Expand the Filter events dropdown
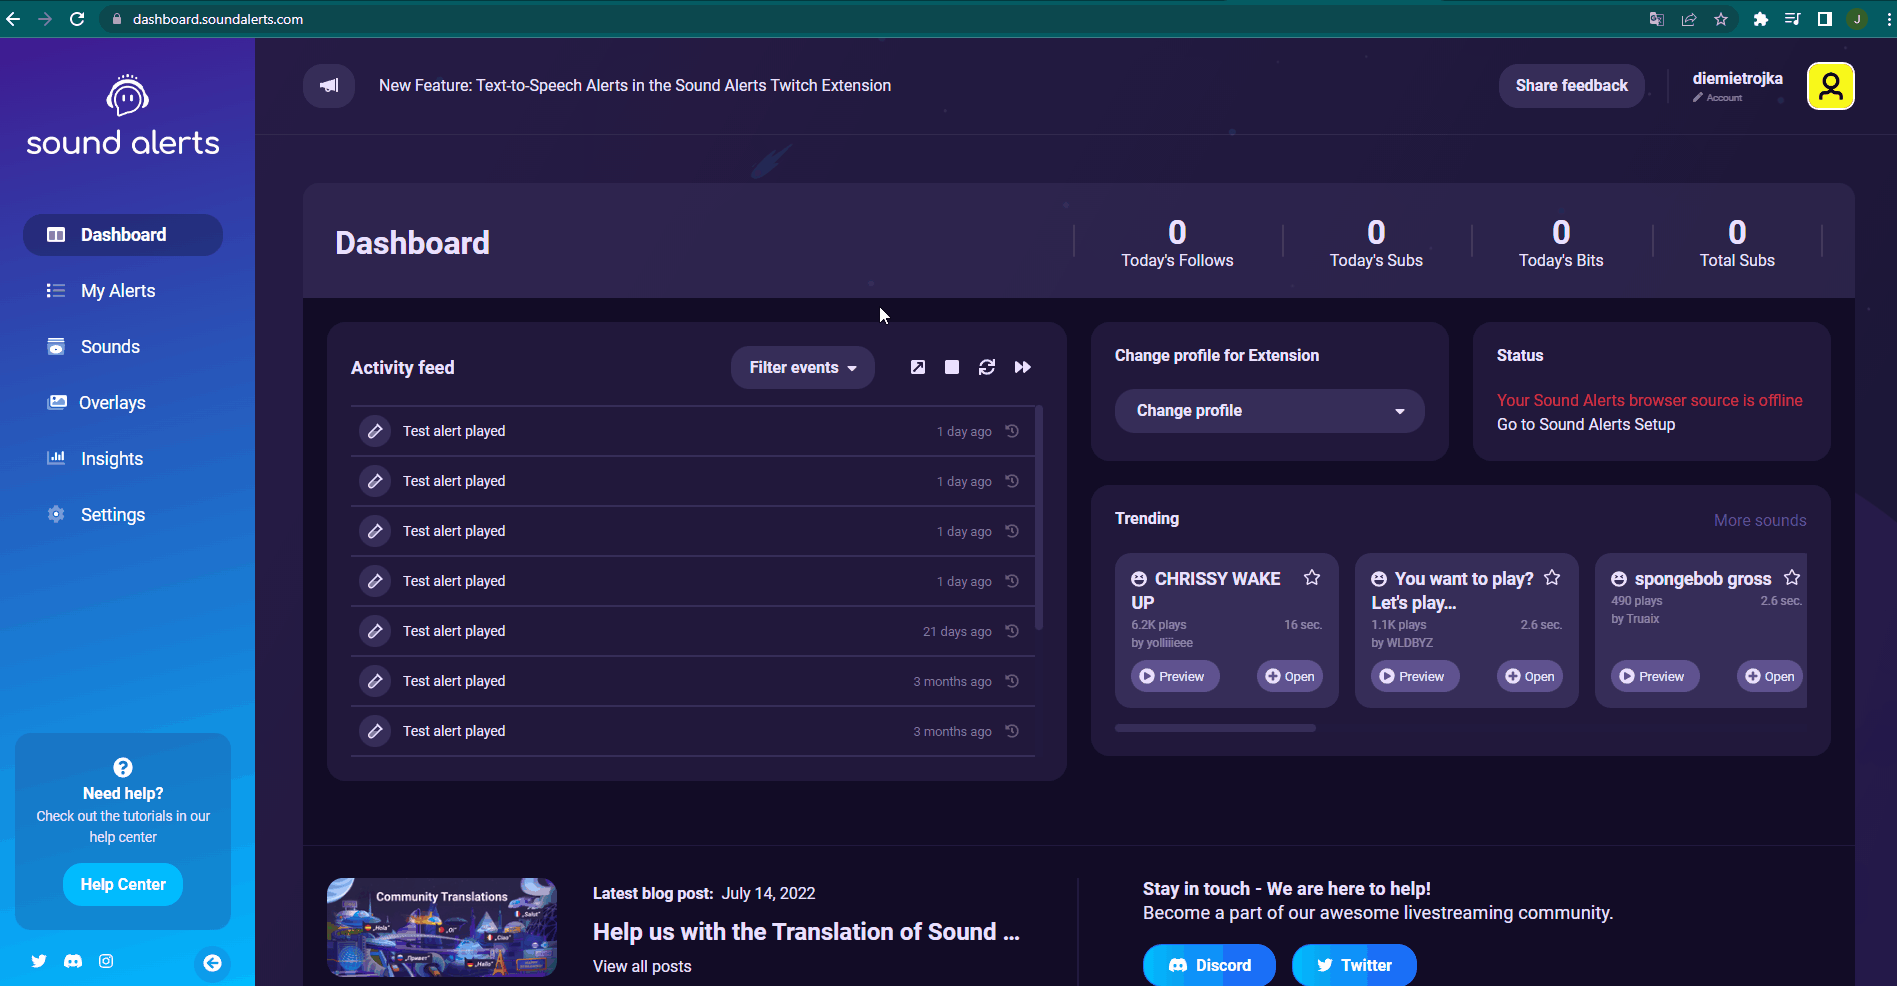The image size is (1897, 986). [x=803, y=367]
